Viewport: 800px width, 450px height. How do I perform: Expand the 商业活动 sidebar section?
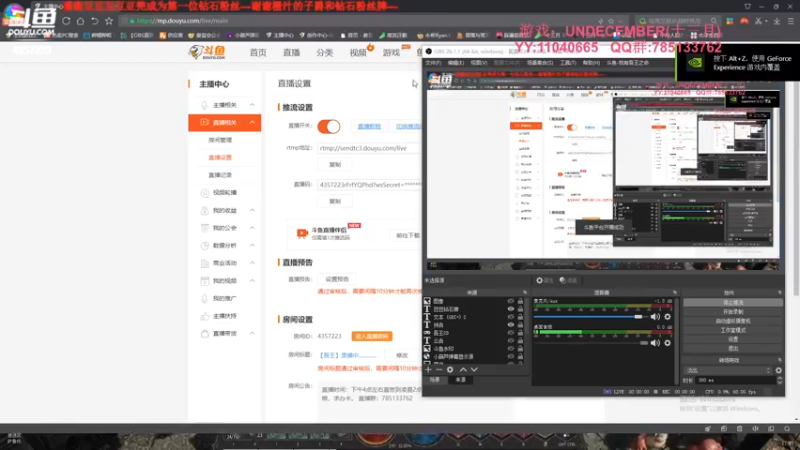tap(252, 263)
